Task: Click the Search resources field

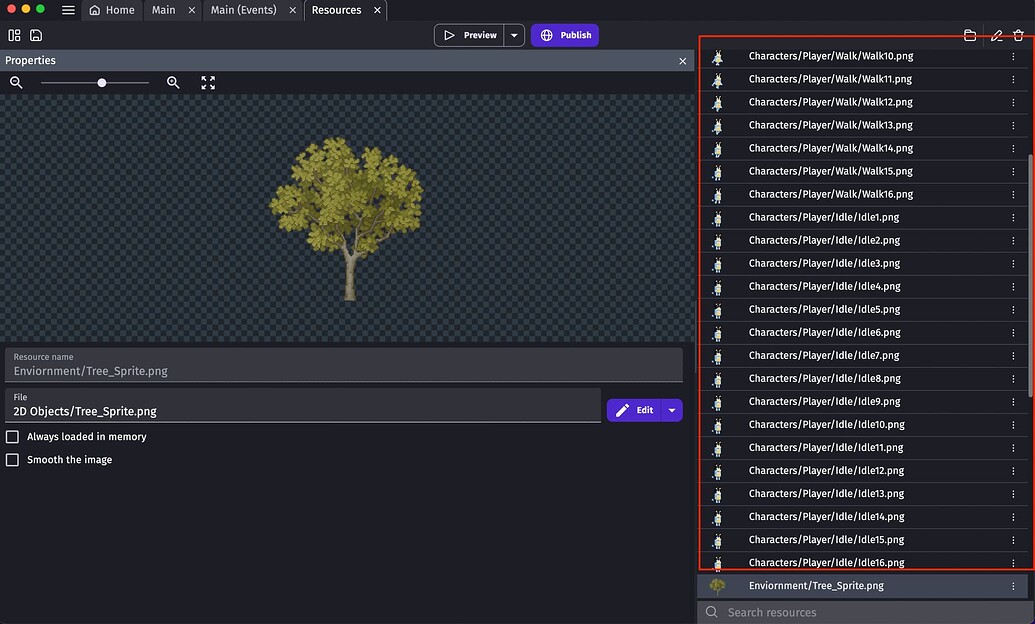Action: coord(860,610)
